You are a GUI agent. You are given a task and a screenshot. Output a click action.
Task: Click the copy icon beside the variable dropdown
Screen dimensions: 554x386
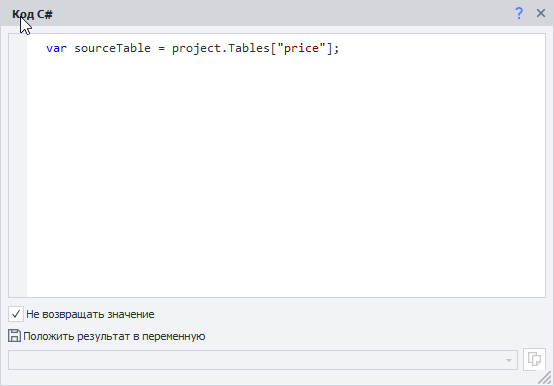pos(534,360)
